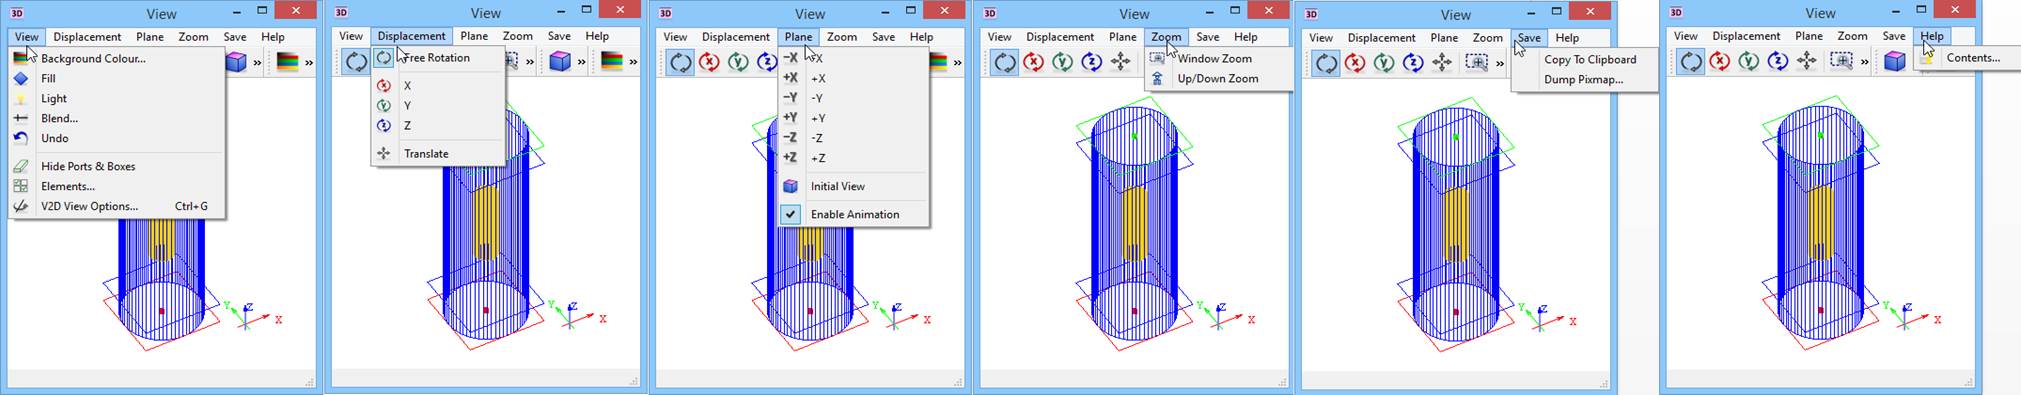Select the Light bulb icon in View menu
The width and height of the screenshot is (2021, 395).
pos(20,98)
